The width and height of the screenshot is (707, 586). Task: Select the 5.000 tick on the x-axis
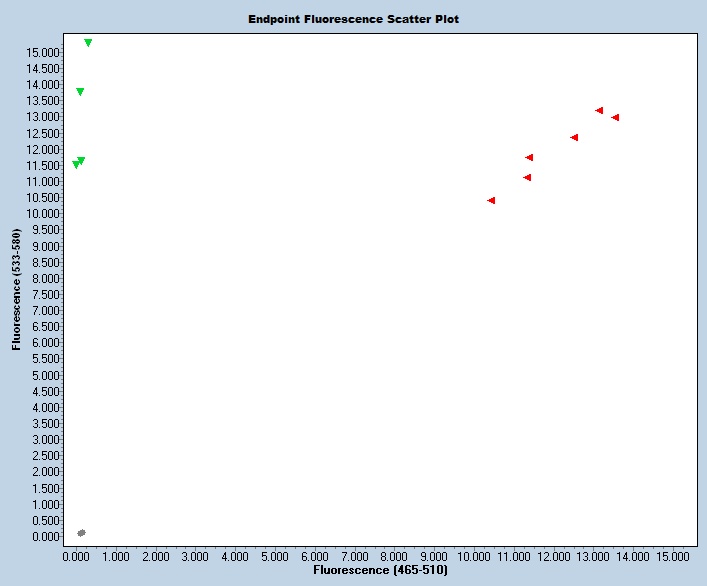(275, 555)
